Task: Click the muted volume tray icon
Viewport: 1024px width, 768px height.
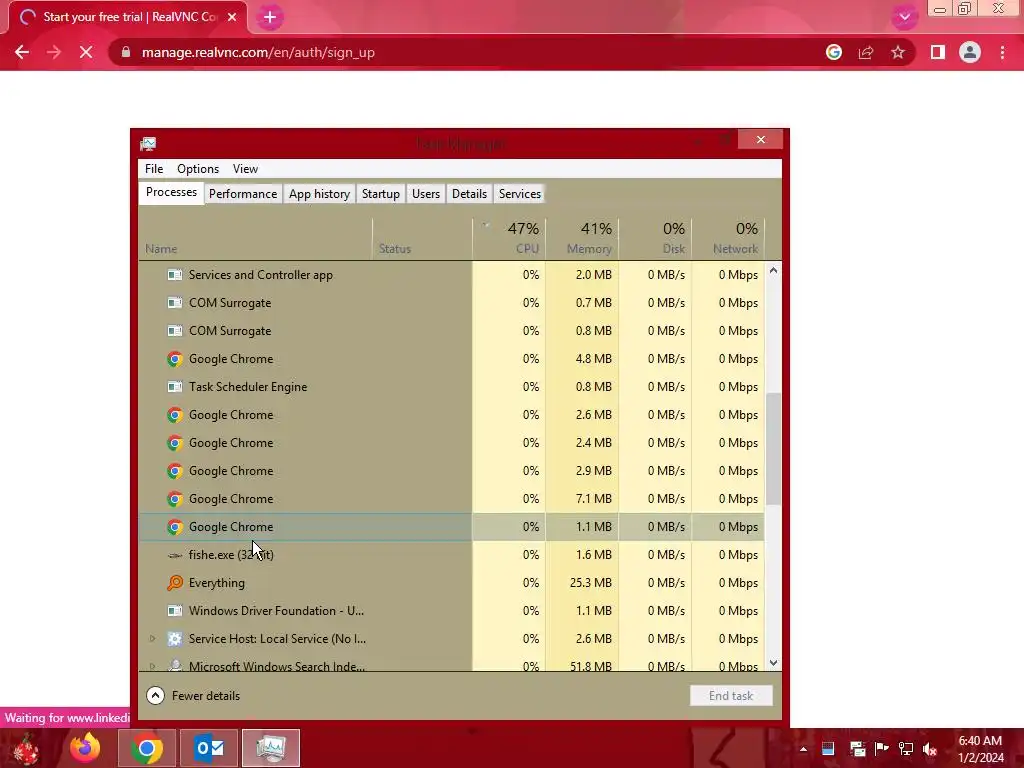Action: coord(930,749)
